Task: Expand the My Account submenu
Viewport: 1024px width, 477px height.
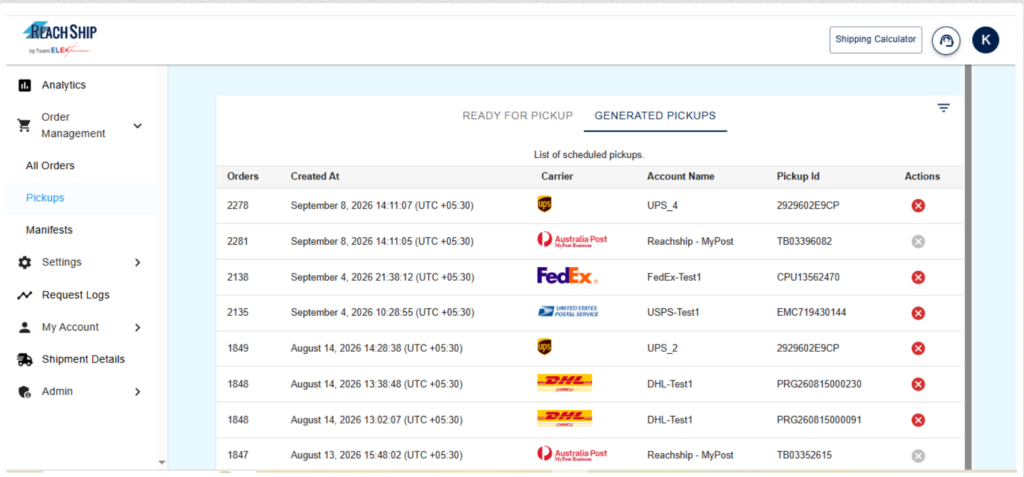Action: tap(137, 327)
